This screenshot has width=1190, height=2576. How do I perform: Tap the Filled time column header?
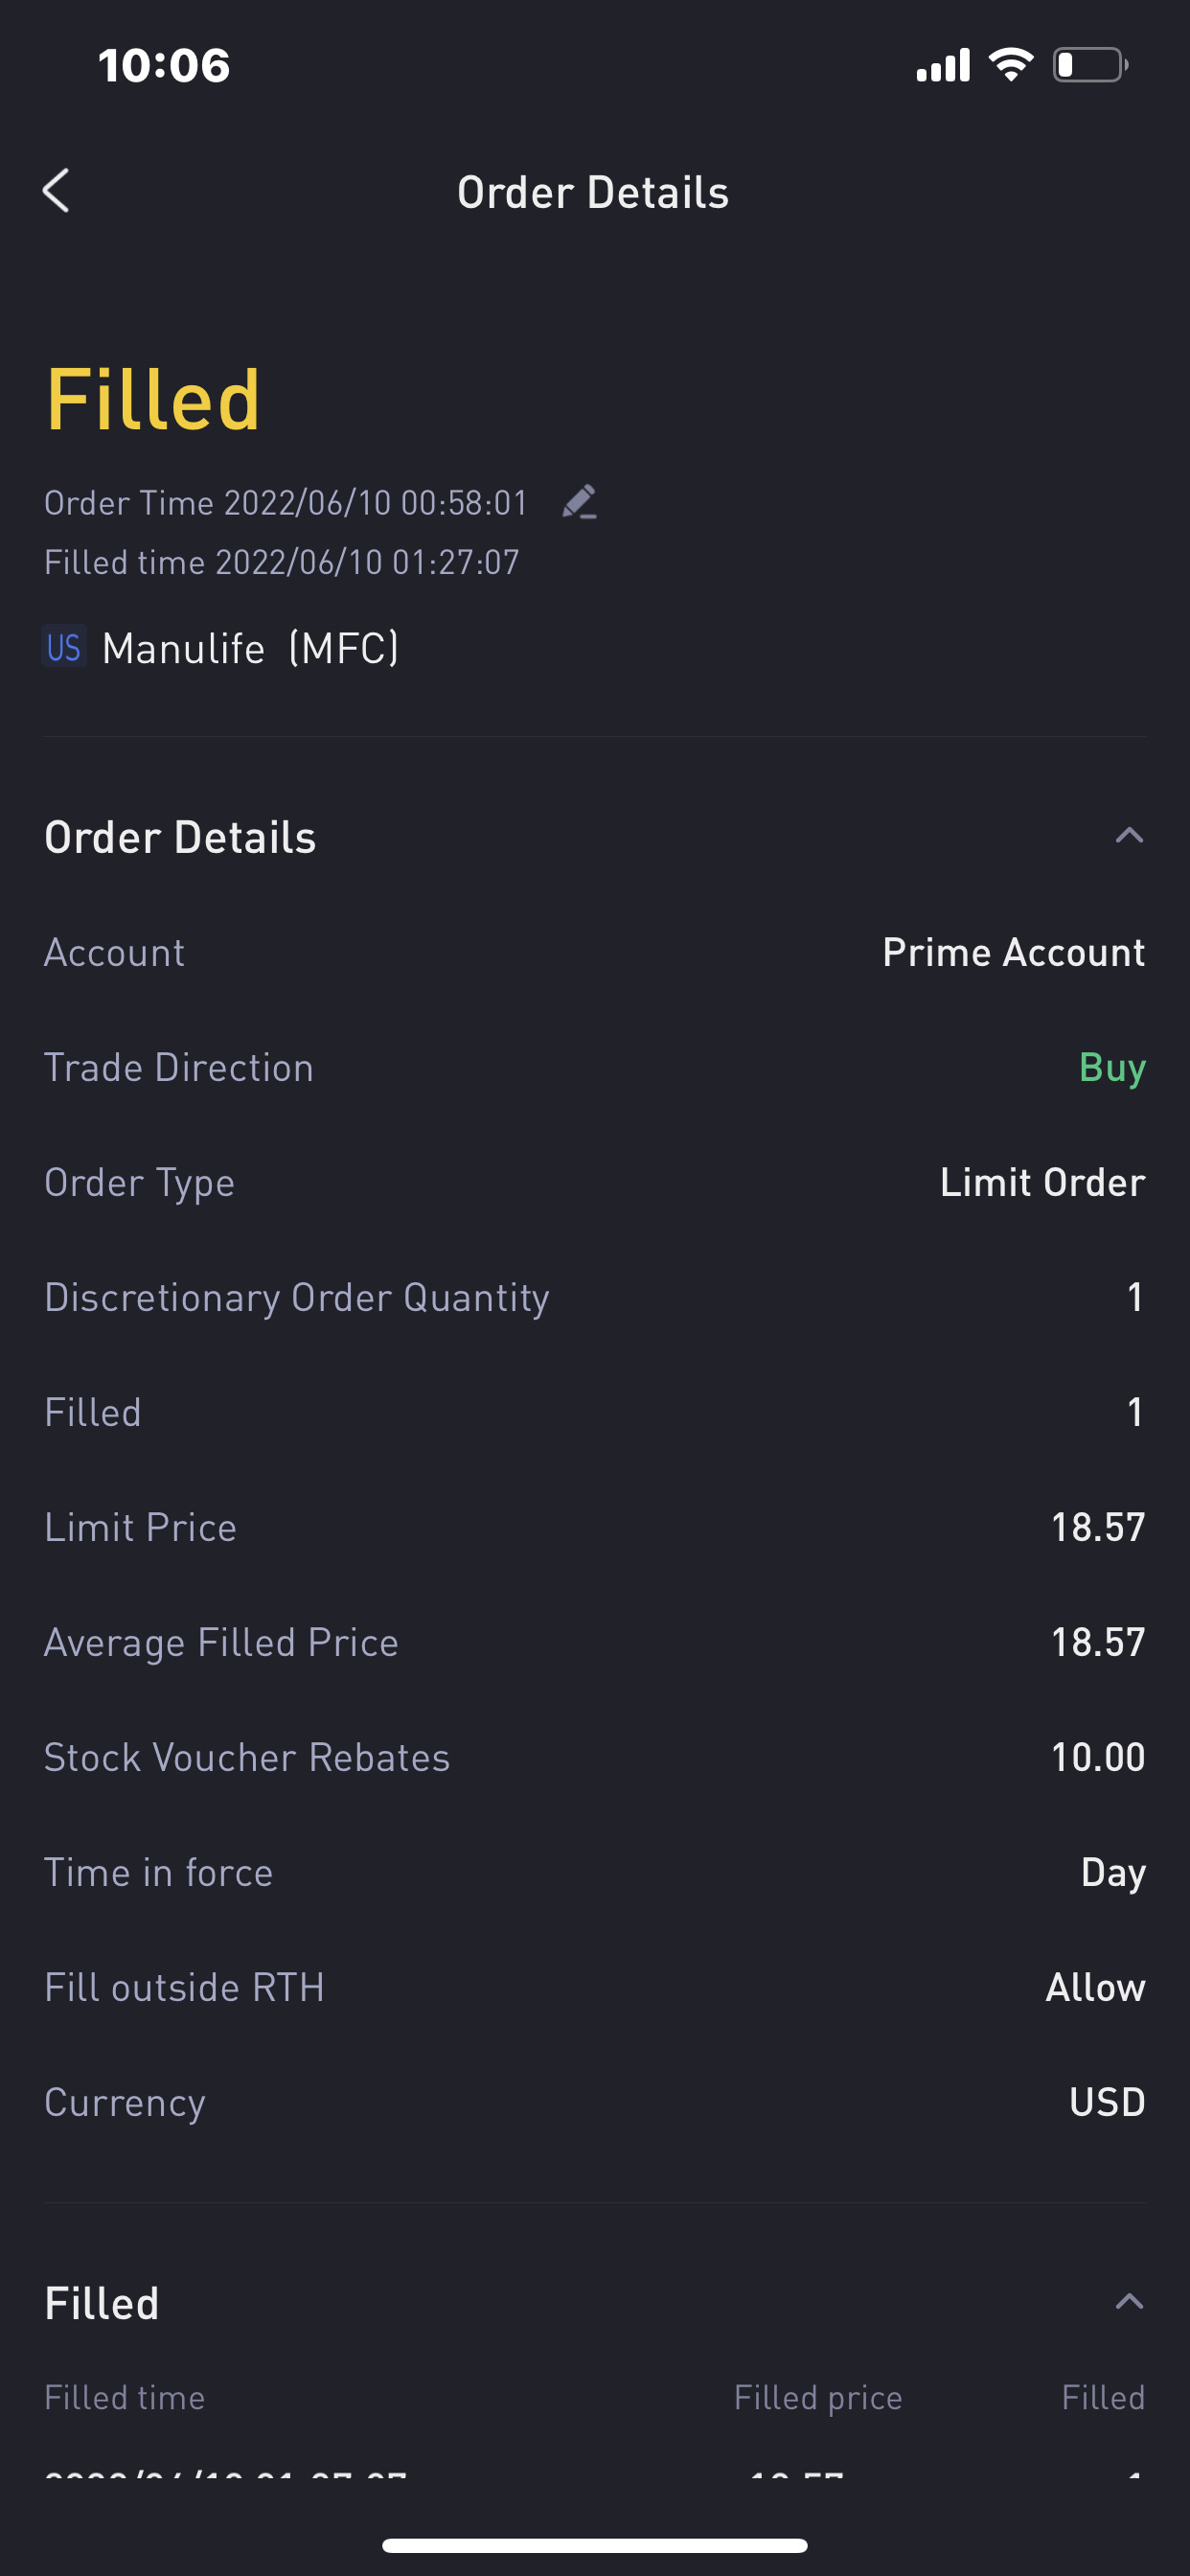[x=125, y=2397]
